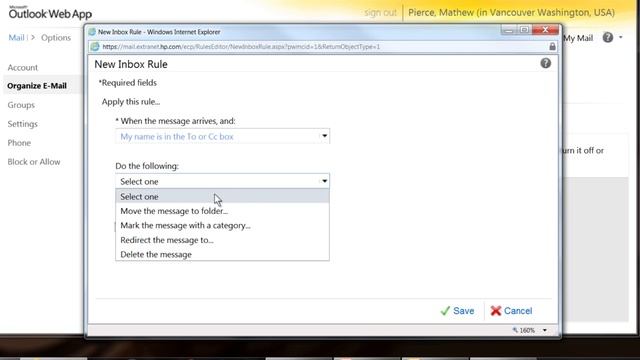640x360 pixels.
Task: Choose 'Move the message to folder...'
Action: [222, 211]
